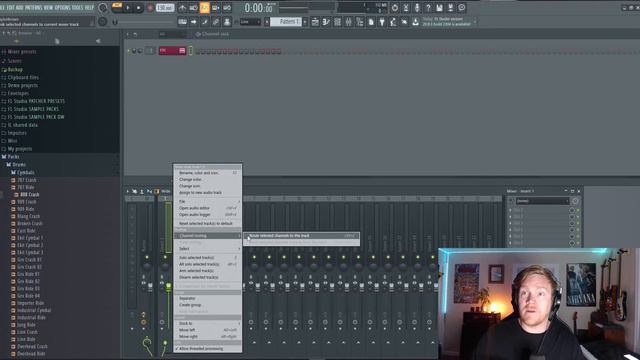The image size is (640, 360).
Task: Click the download arrow icon in toolbar
Action: coord(415,22)
